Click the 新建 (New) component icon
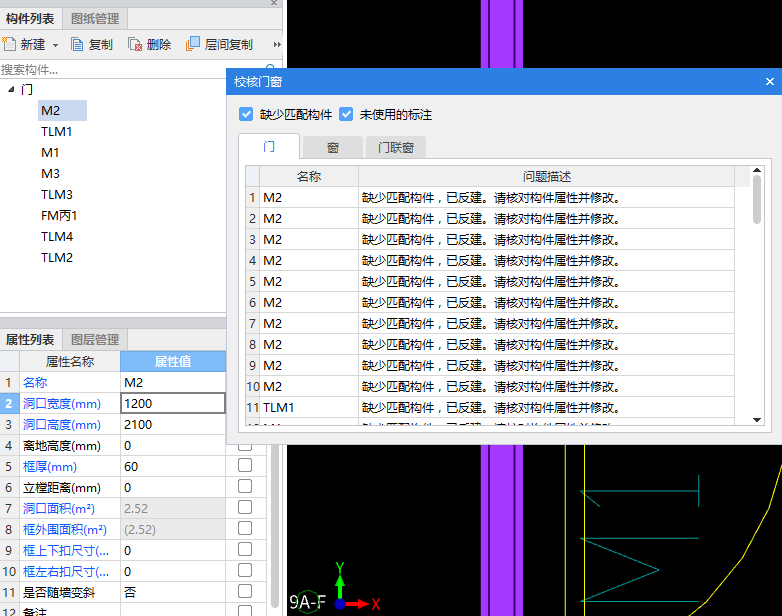The image size is (782, 616). point(10,45)
